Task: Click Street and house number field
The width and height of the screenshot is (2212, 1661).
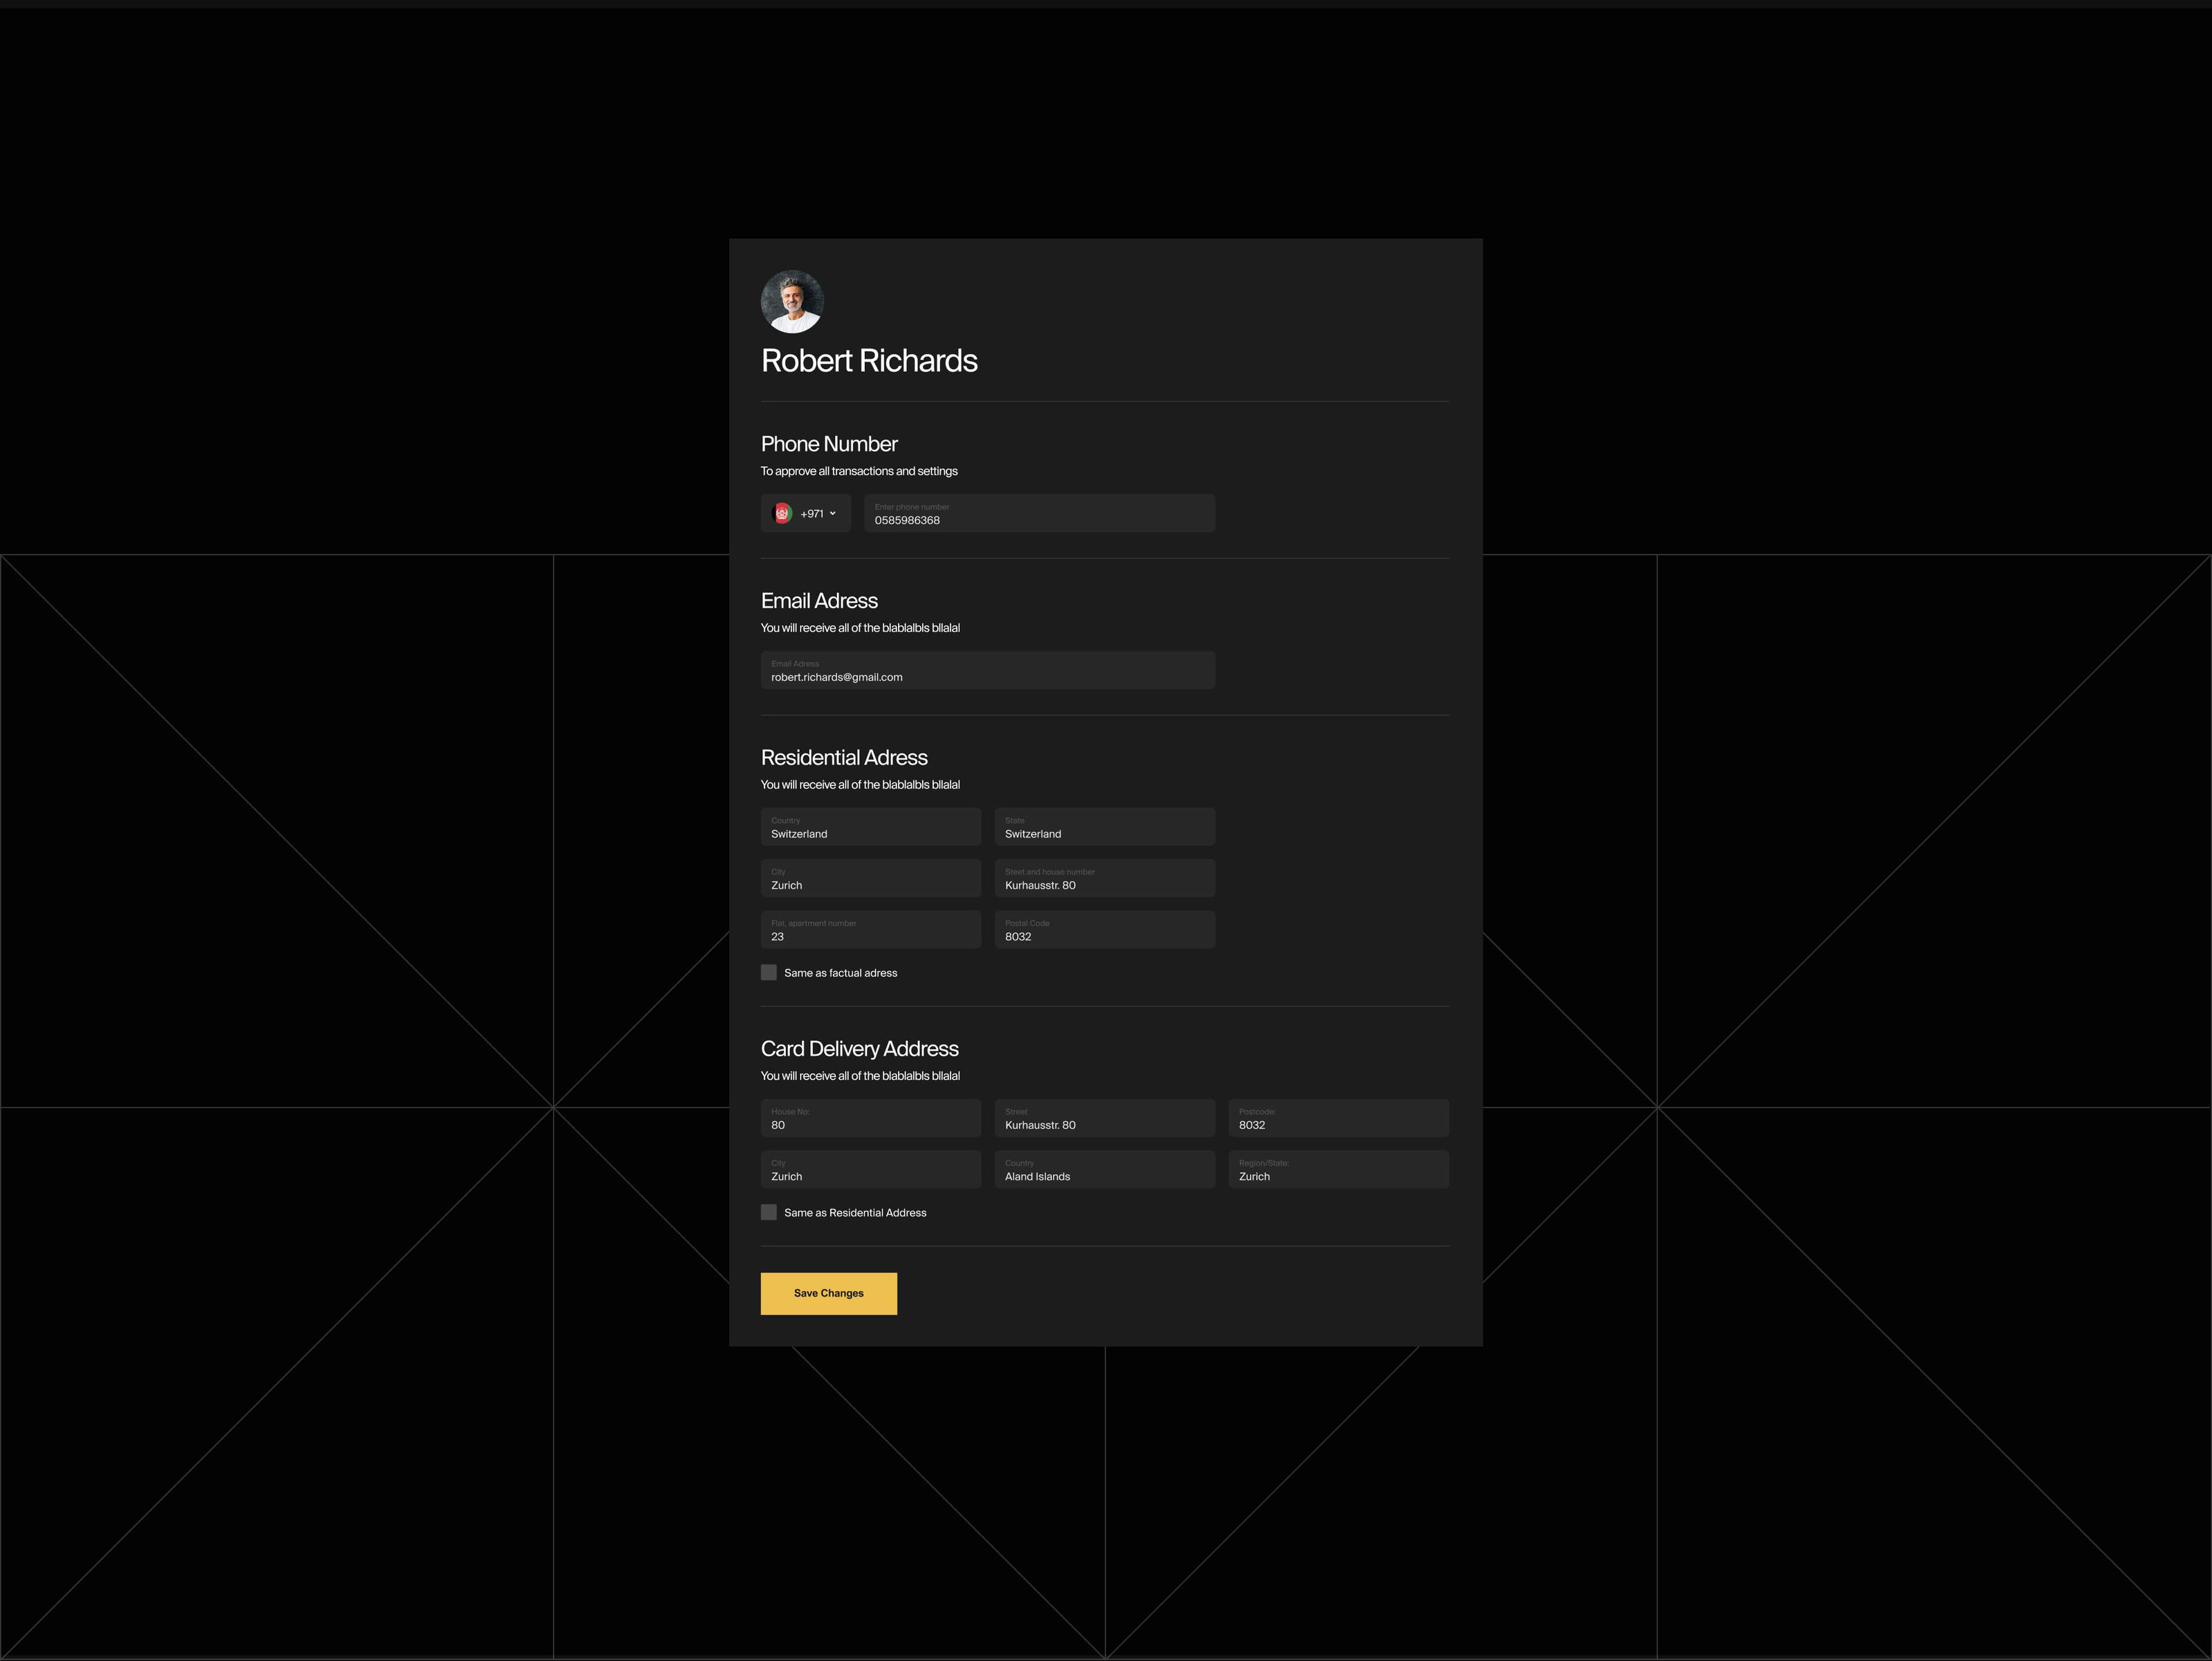Action: coord(1104,878)
